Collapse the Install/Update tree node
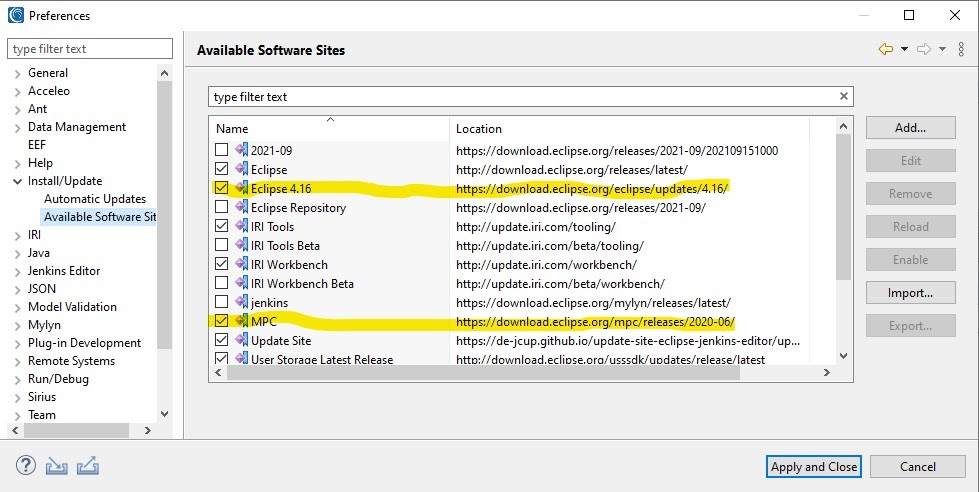This screenshot has height=492, width=979. [x=17, y=181]
